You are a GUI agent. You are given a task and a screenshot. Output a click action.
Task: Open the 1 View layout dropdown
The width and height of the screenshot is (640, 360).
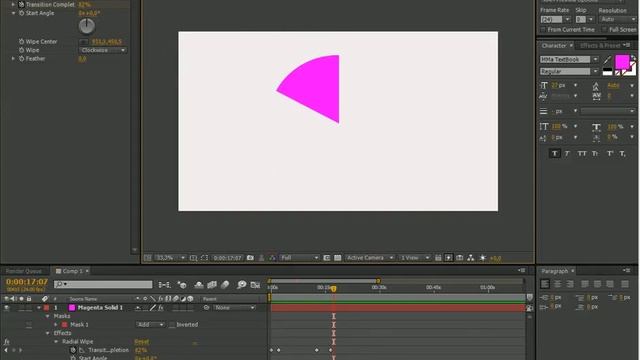(x=415, y=258)
